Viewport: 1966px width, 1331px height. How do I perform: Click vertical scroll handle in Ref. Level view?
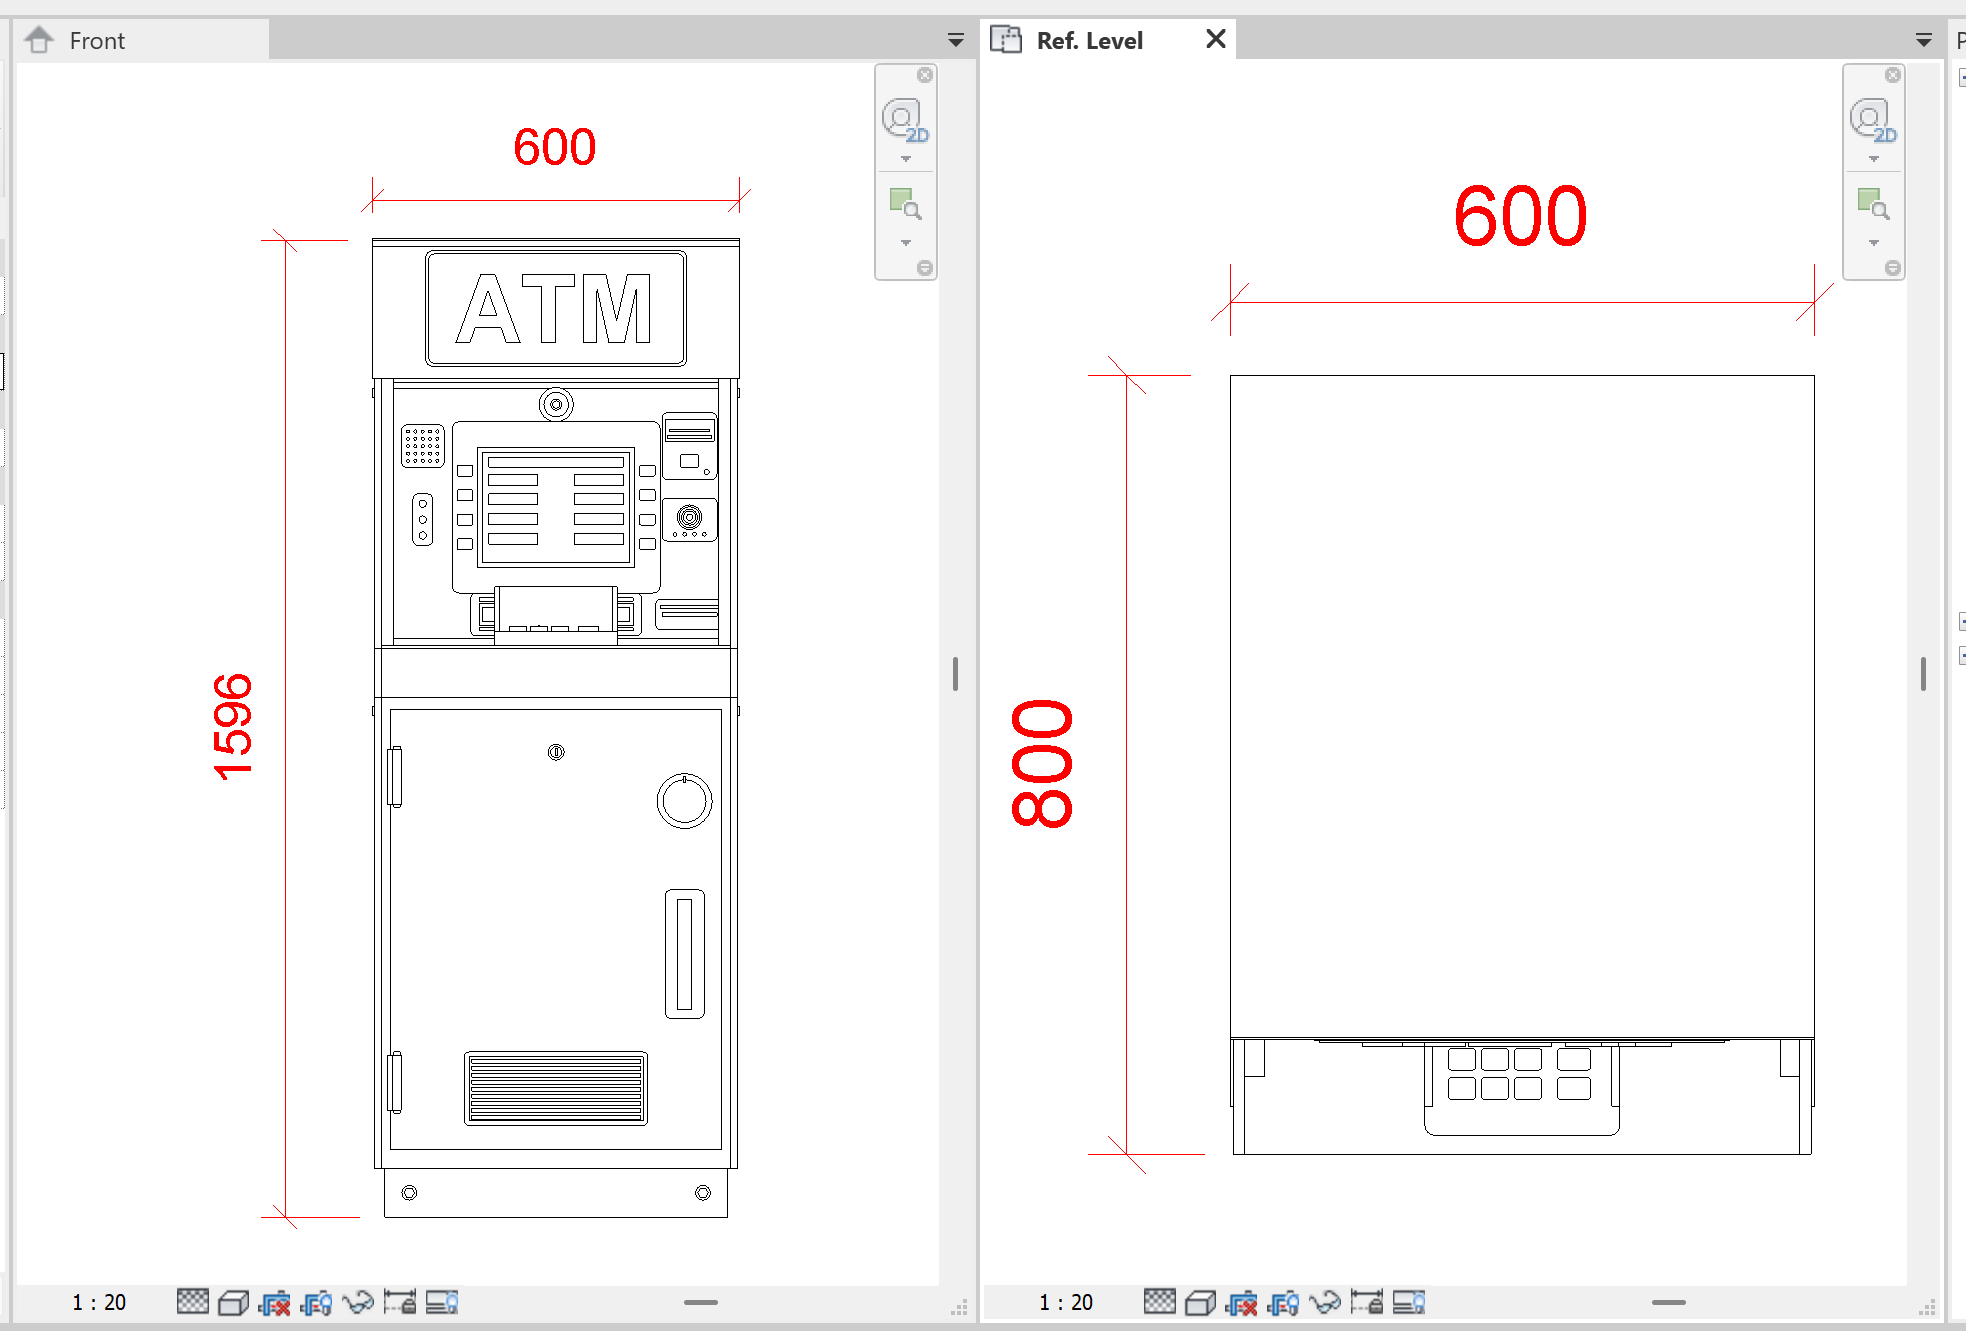[x=1923, y=674]
